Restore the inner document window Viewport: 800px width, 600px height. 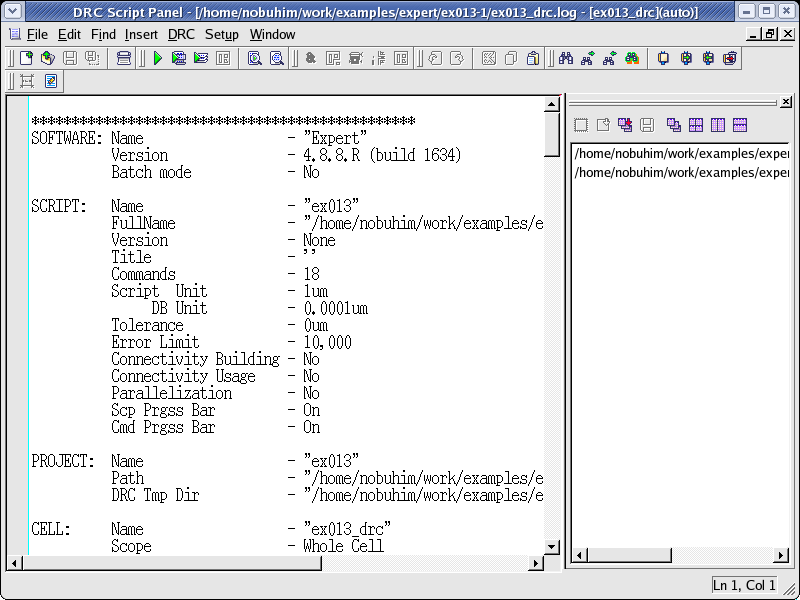(x=770, y=34)
